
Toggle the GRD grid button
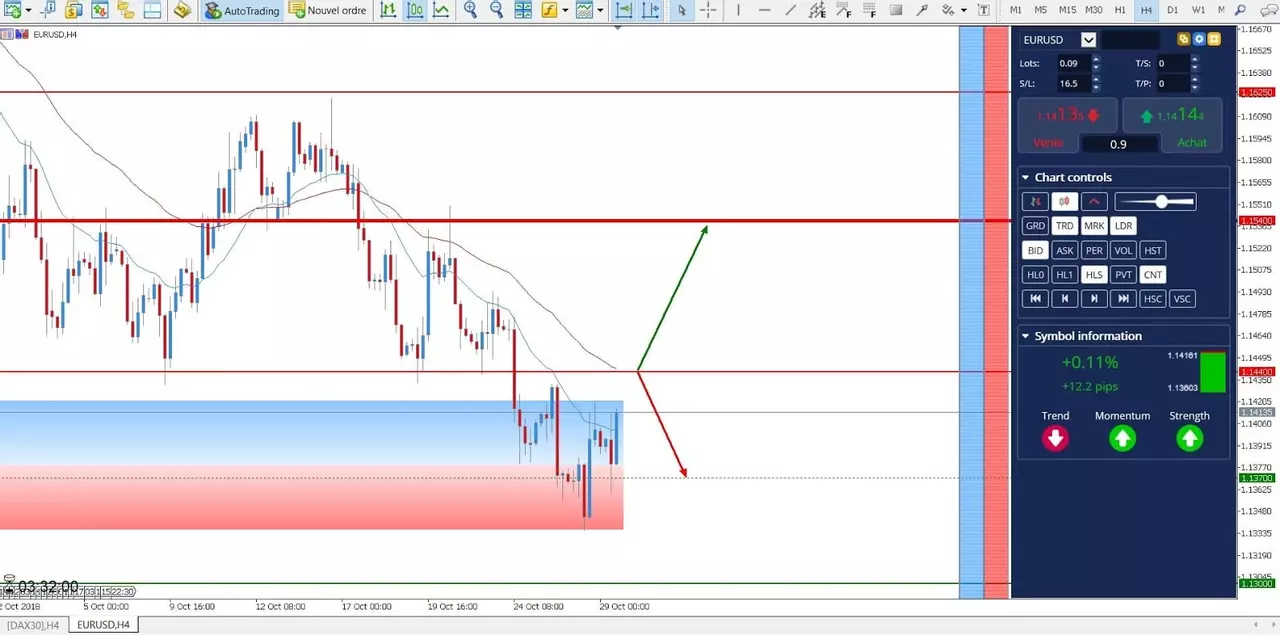click(1035, 226)
